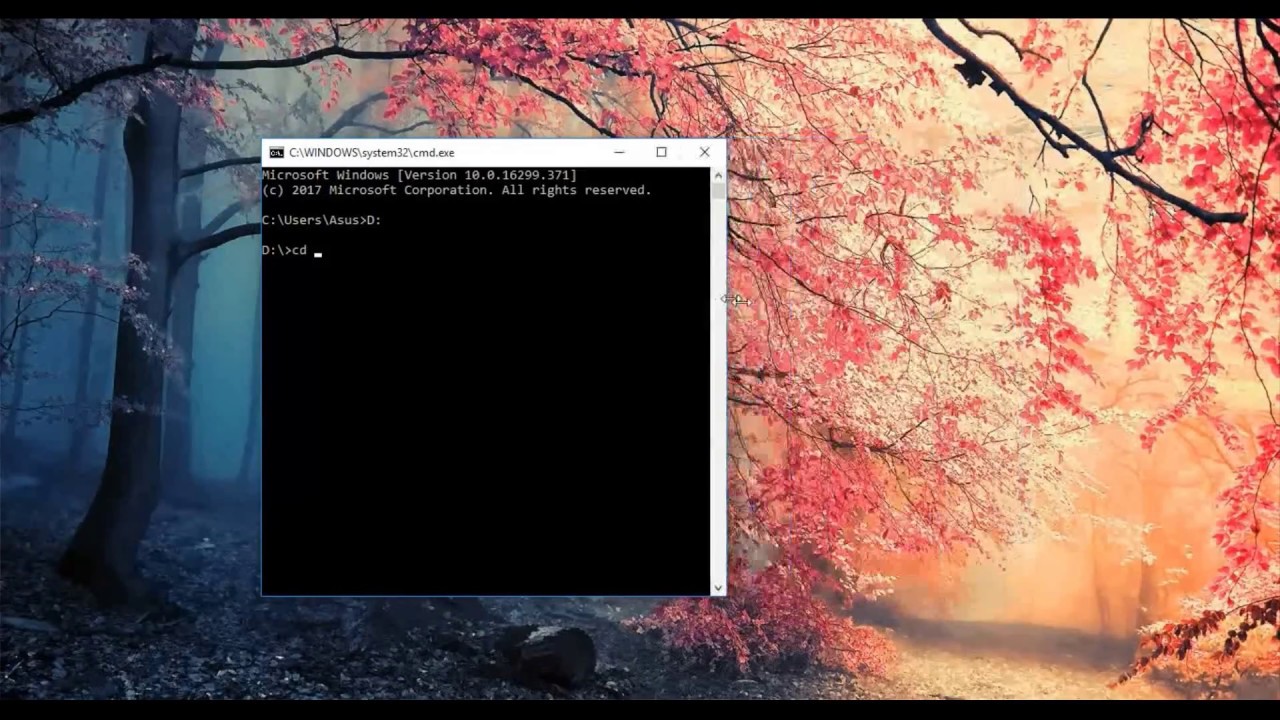This screenshot has width=1280, height=720.
Task: Close the Command Prompt window
Action: click(704, 152)
